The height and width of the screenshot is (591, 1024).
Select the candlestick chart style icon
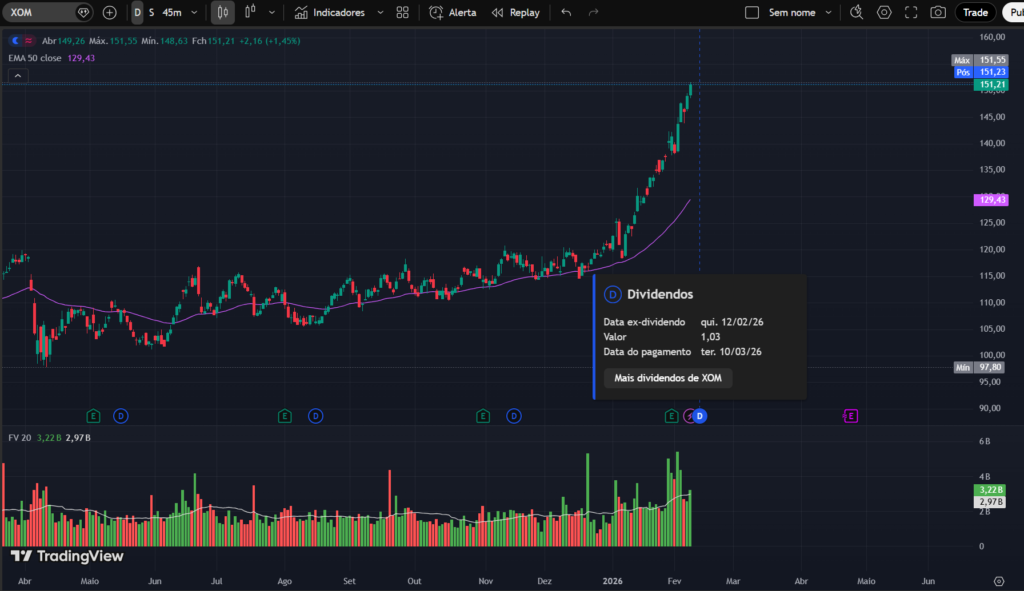pyautogui.click(x=224, y=12)
